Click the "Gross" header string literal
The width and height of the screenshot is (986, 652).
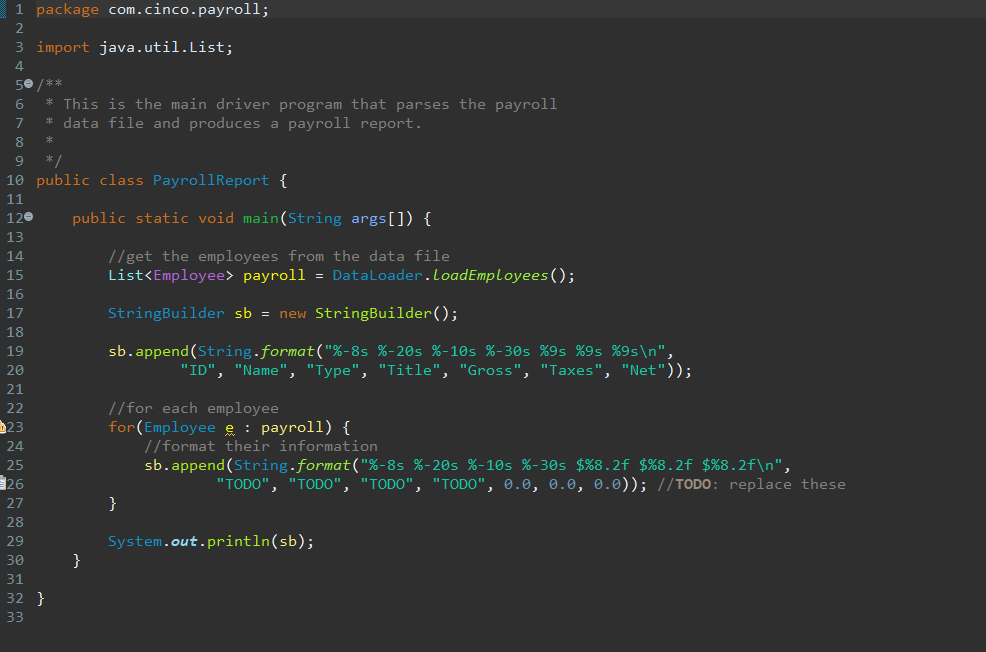pos(489,370)
